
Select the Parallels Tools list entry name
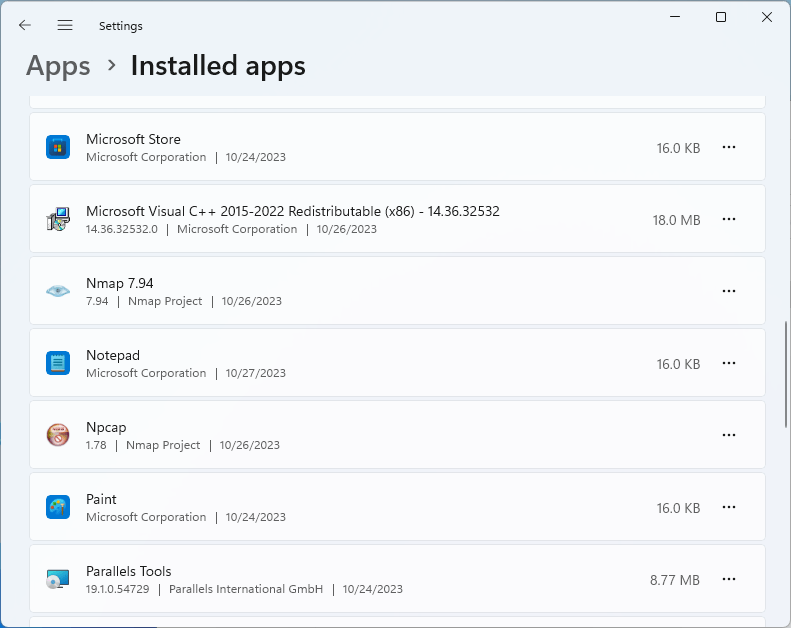tap(128, 571)
